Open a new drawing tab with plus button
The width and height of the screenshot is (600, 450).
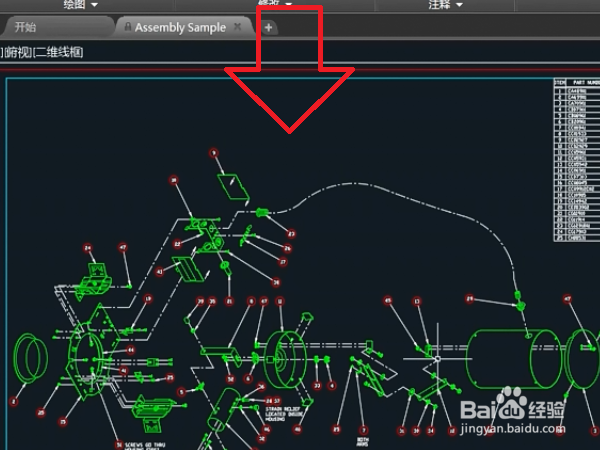(269, 28)
